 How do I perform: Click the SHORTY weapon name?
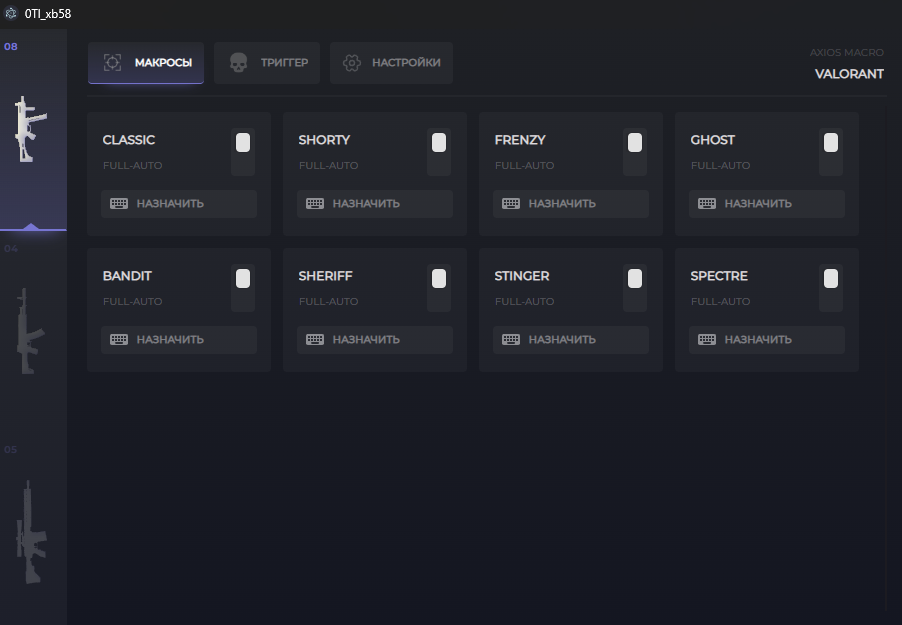coord(324,140)
